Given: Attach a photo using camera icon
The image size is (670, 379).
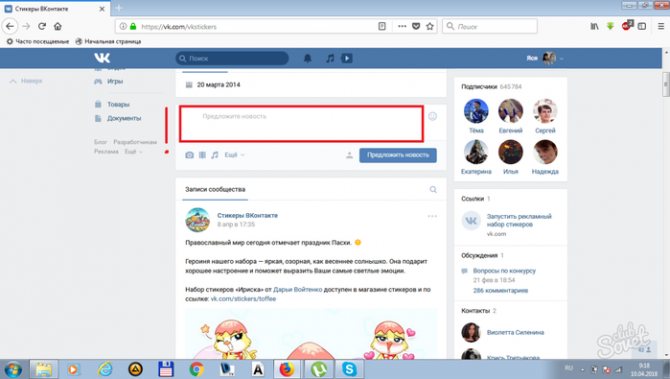Looking at the screenshot, I should [x=189, y=155].
